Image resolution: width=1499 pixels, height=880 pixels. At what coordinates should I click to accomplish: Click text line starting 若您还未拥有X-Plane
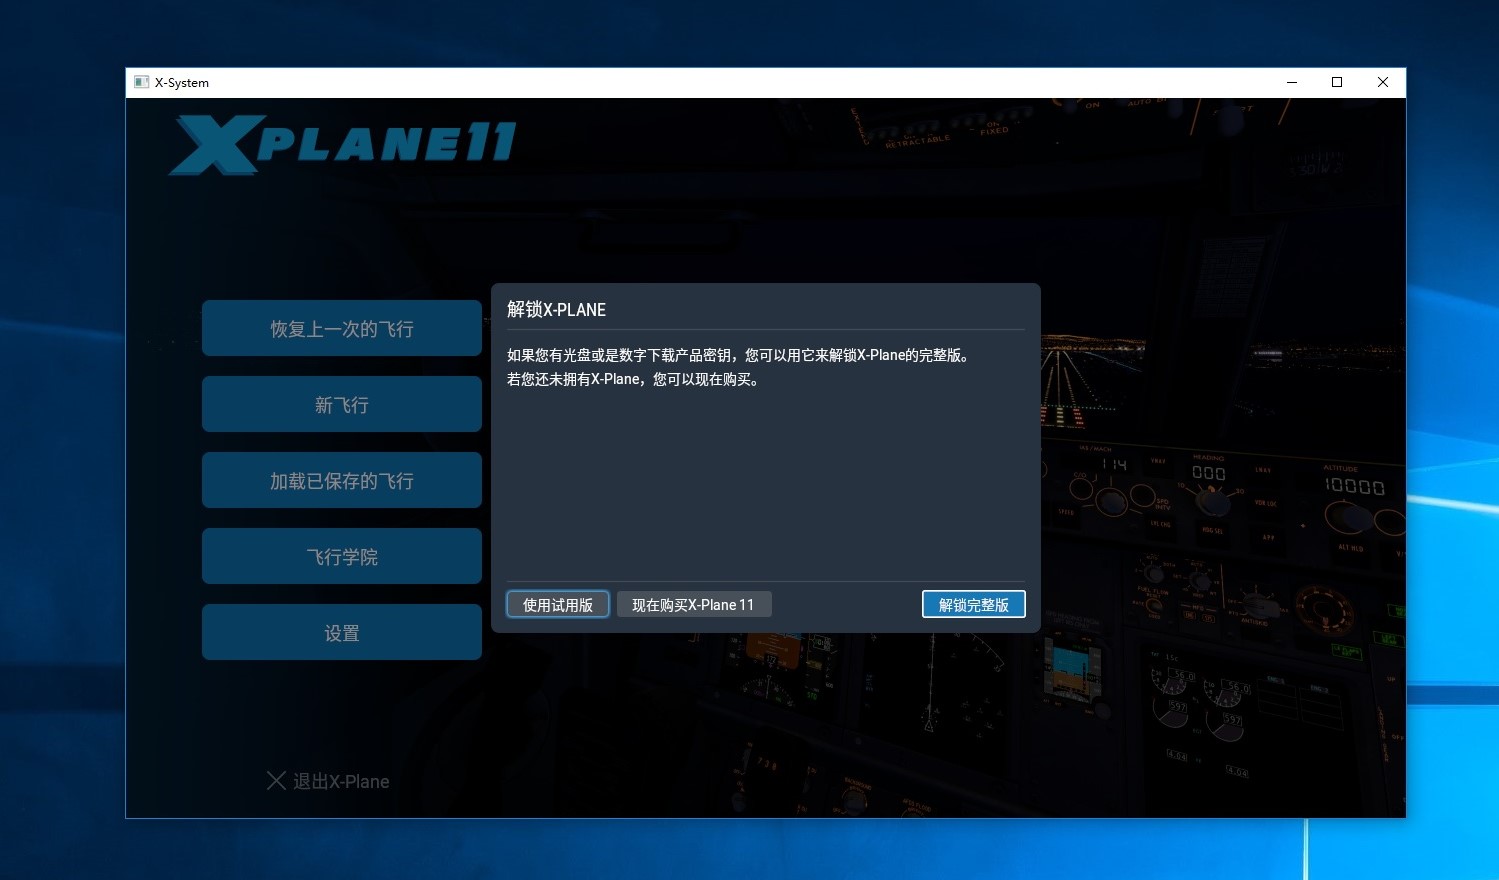pyautogui.click(x=634, y=379)
